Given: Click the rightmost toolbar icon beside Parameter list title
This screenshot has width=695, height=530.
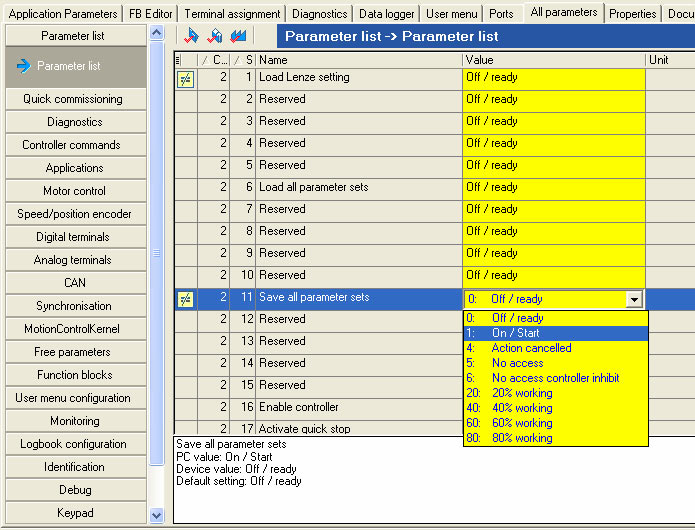Looking at the screenshot, I should click(x=238, y=36).
